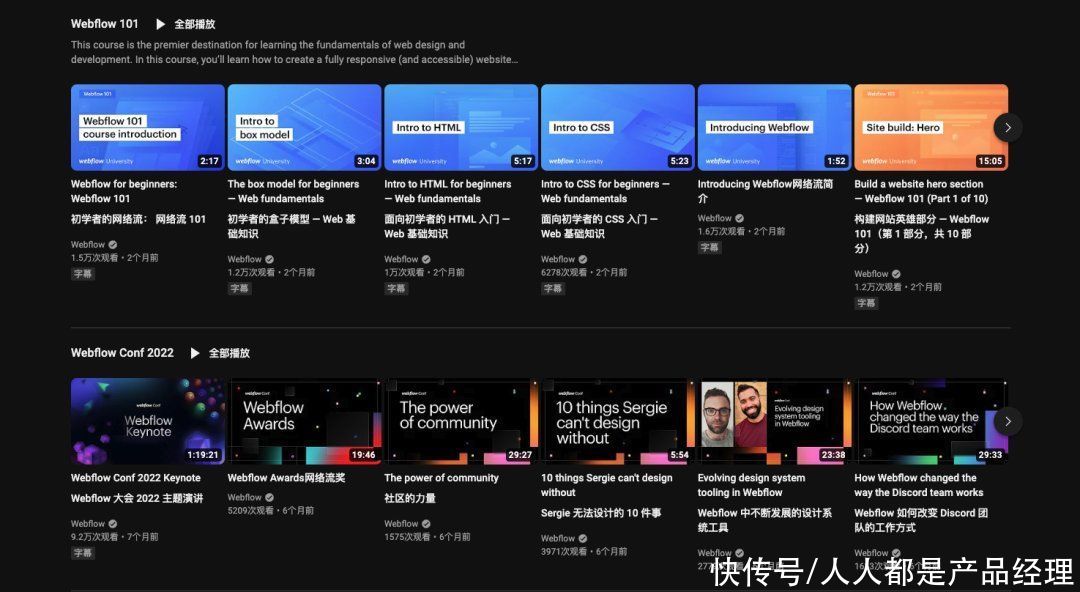The height and width of the screenshot is (592, 1080).
Task: Visit the Webflow channel under 'Intro to CSS for beginners'
Action: click(558, 259)
